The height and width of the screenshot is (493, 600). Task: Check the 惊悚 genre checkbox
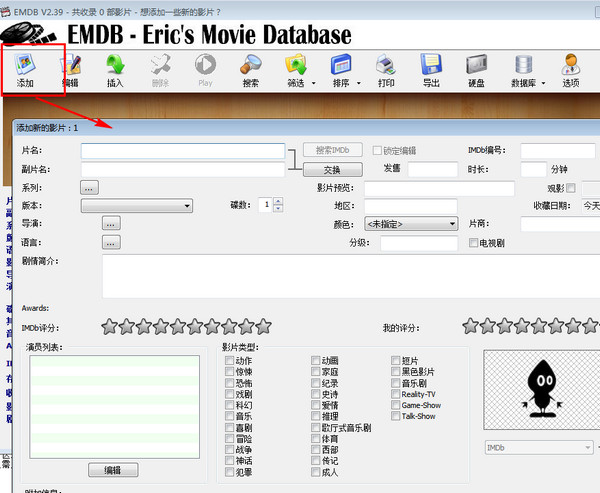229,371
